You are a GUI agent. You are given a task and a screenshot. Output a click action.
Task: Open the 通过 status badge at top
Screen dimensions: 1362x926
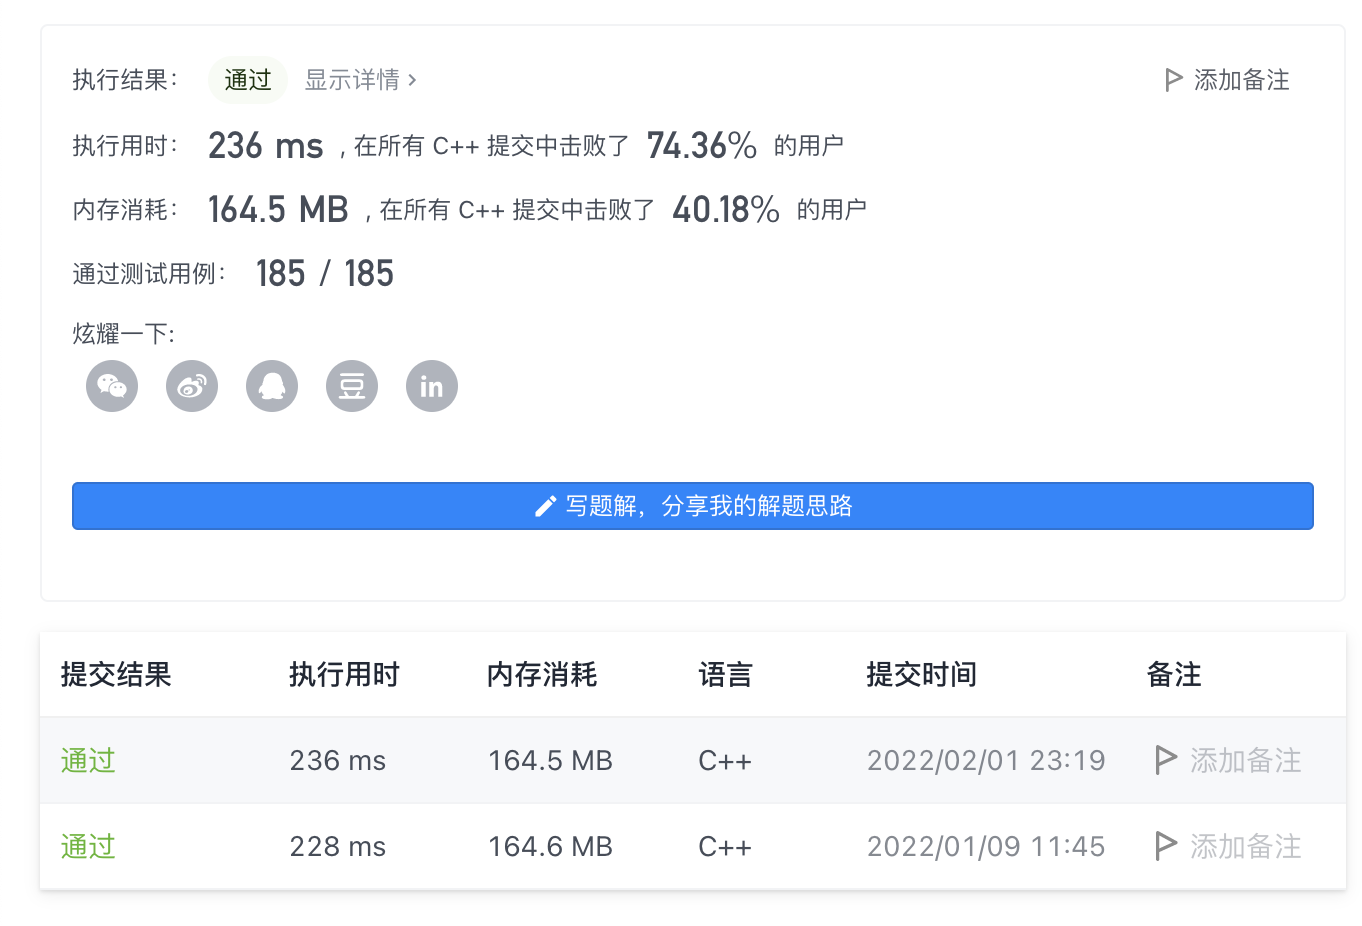click(x=248, y=80)
